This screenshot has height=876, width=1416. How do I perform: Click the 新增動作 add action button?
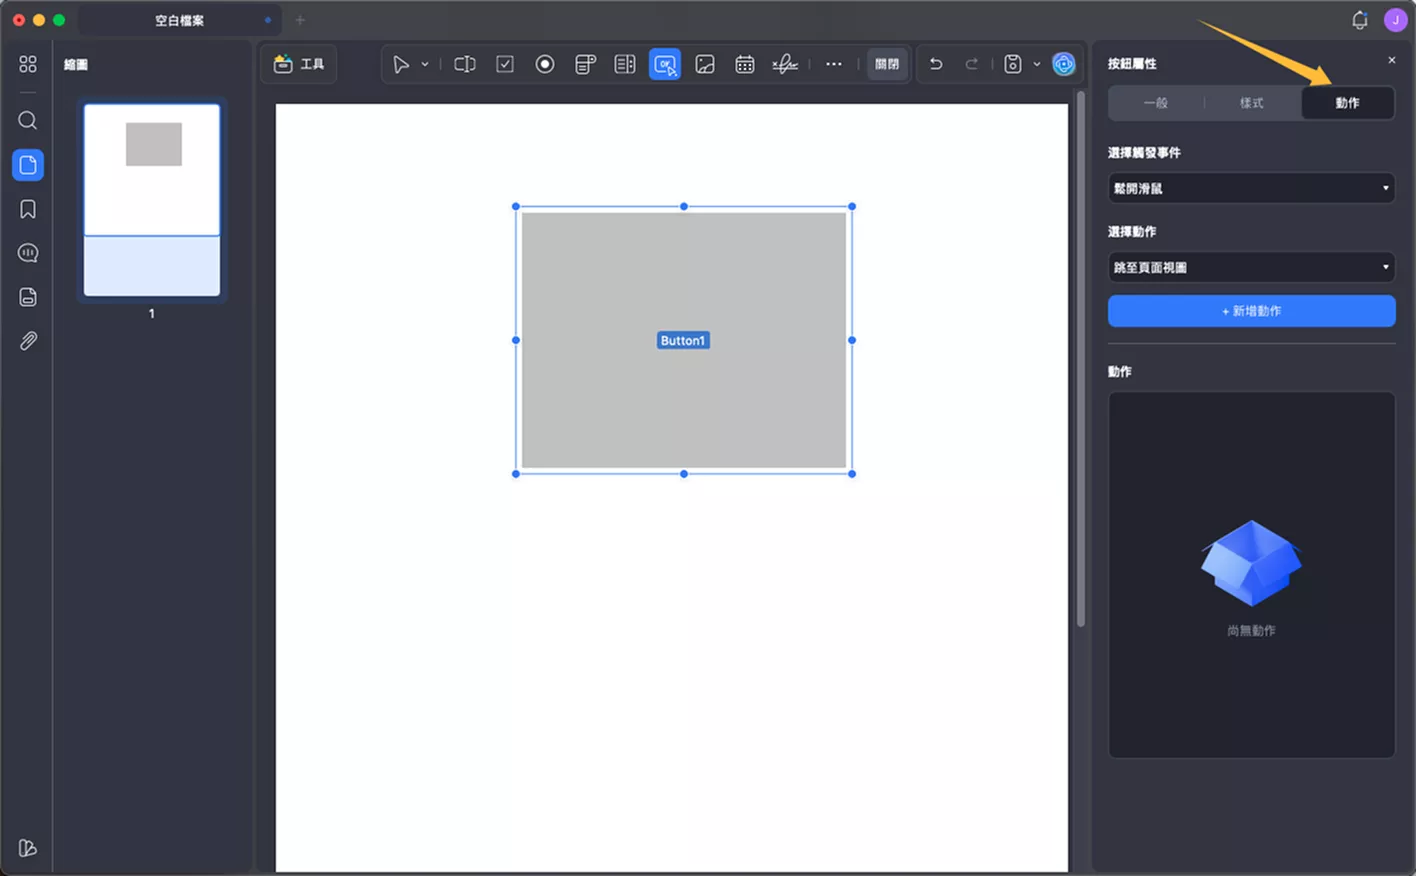click(x=1252, y=311)
